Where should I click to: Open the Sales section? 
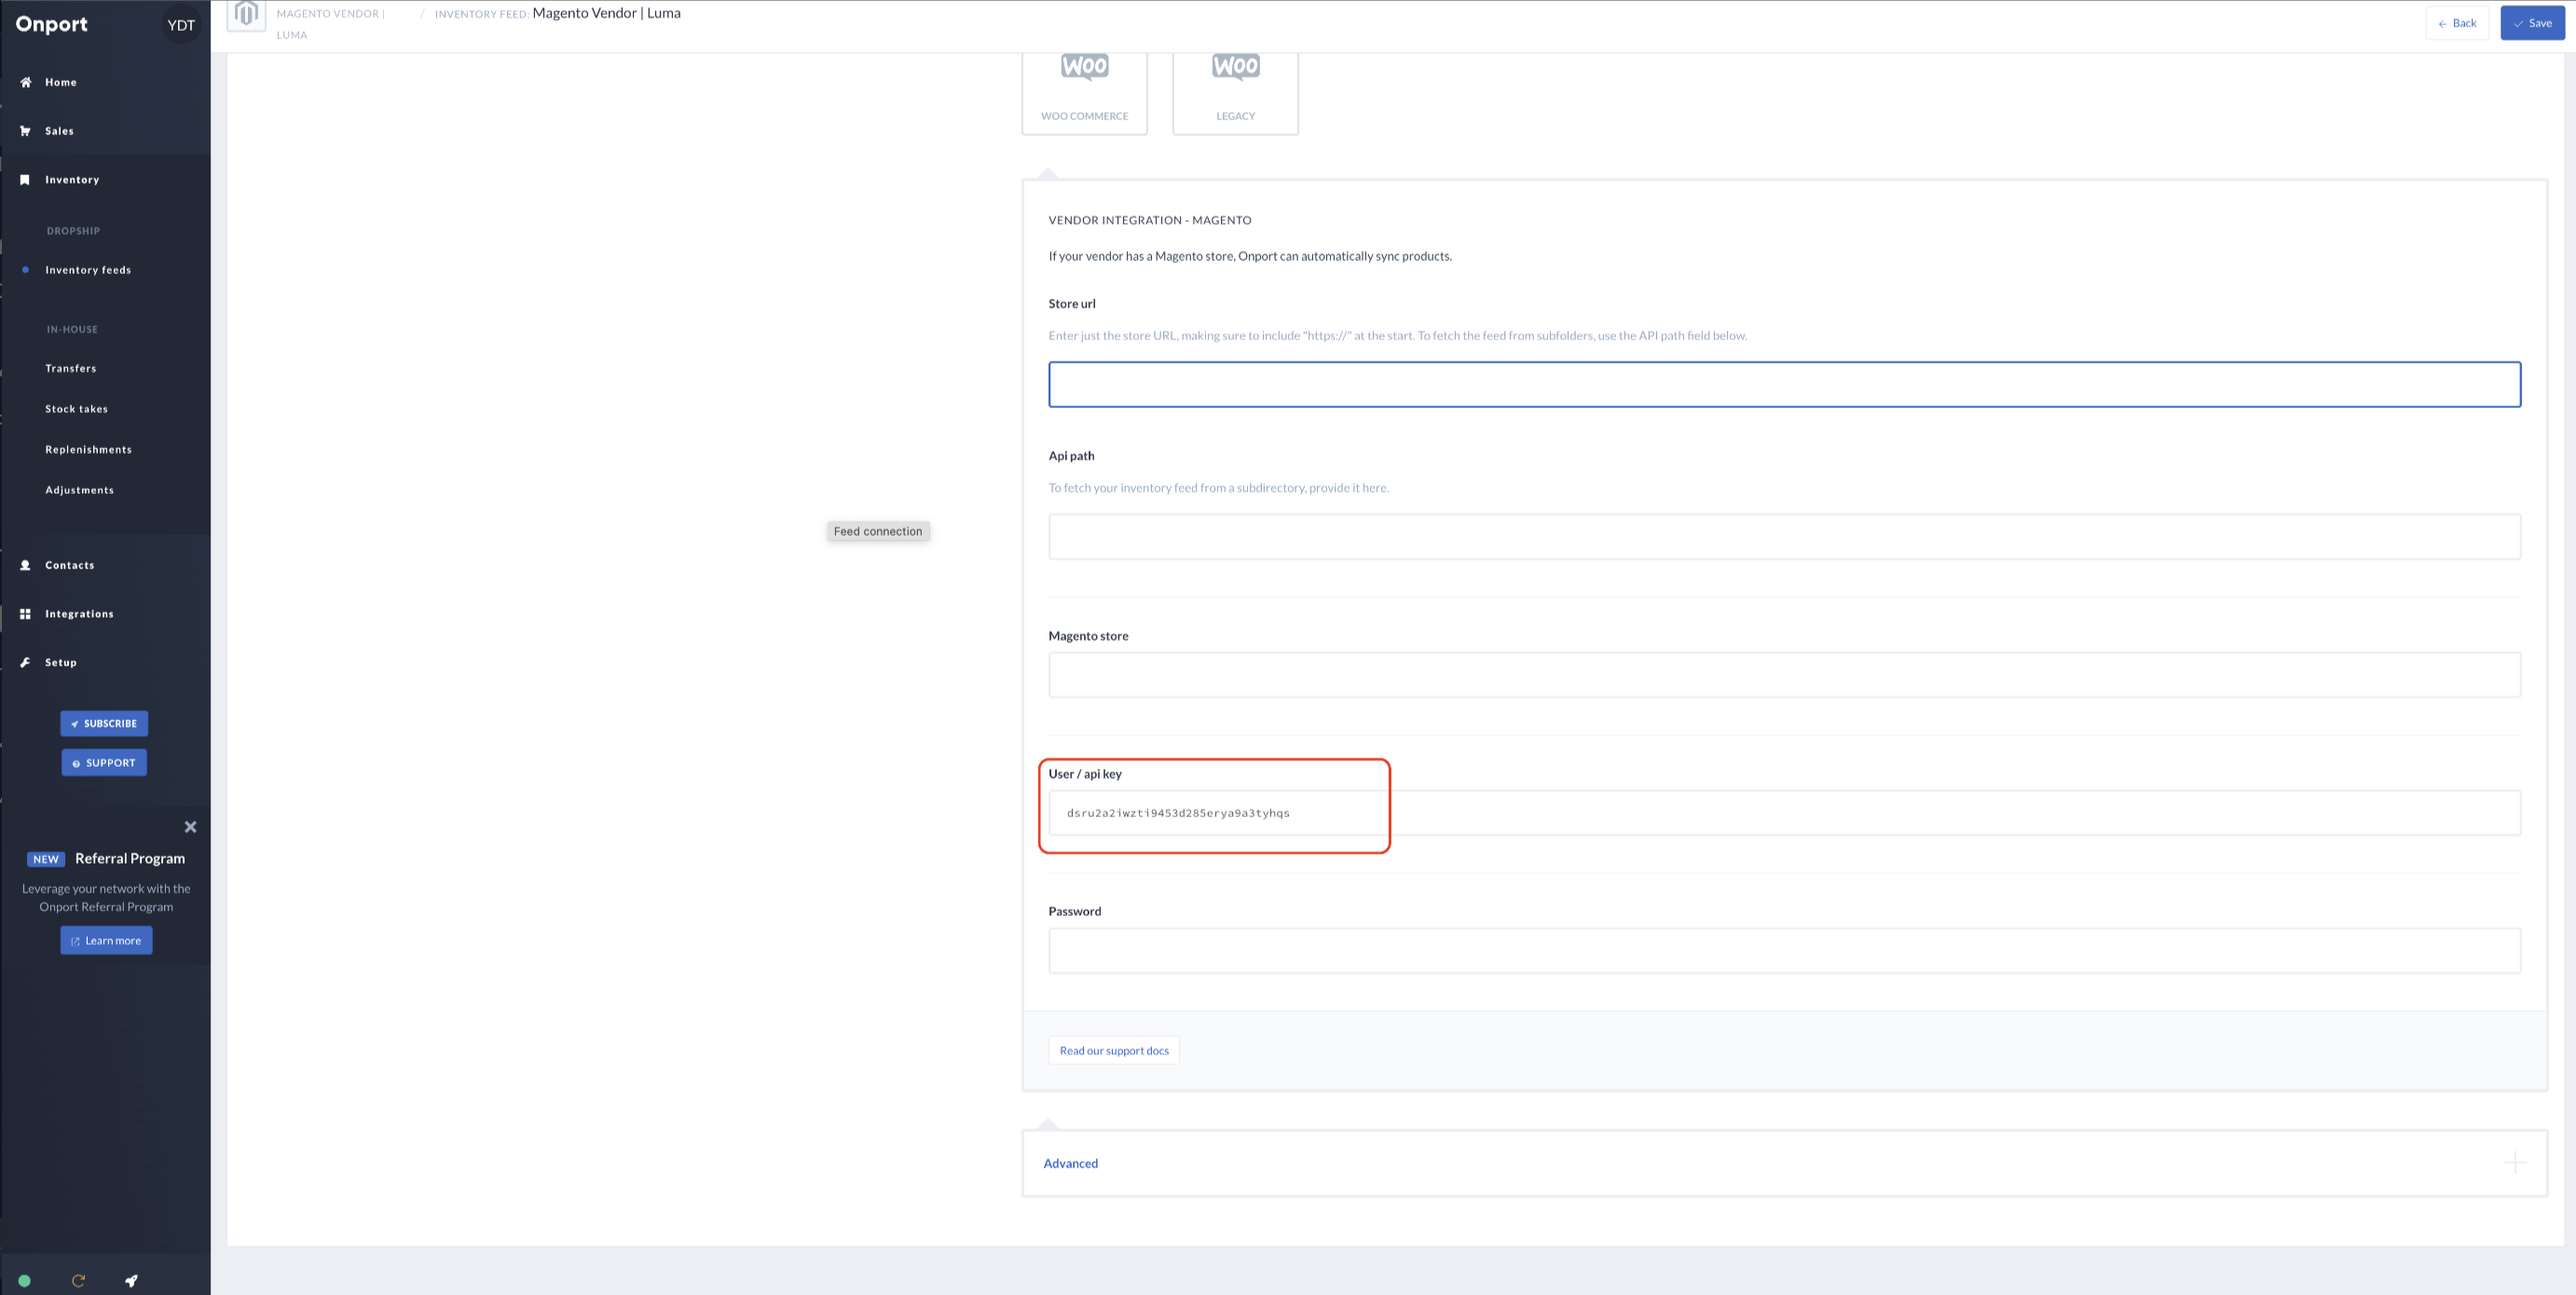(59, 131)
